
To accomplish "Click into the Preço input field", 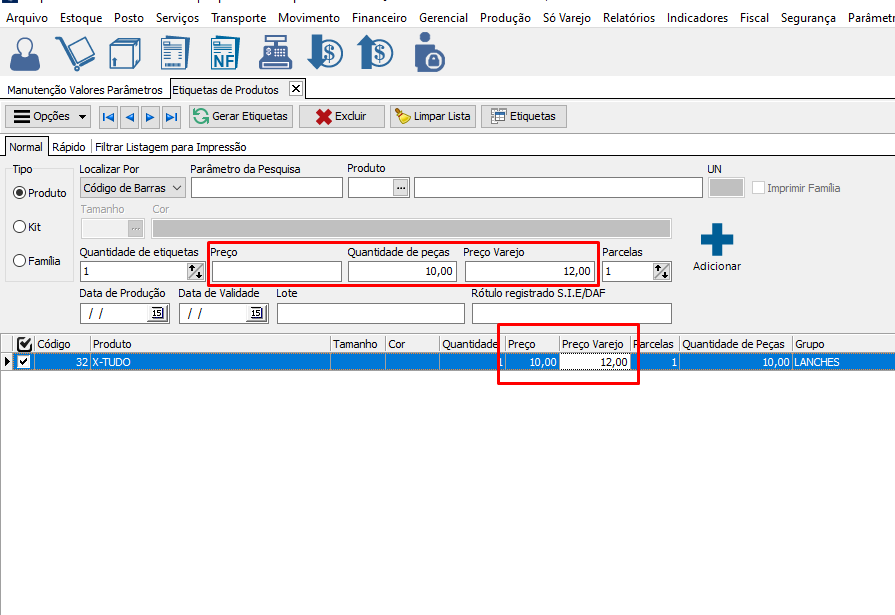I will [x=276, y=272].
